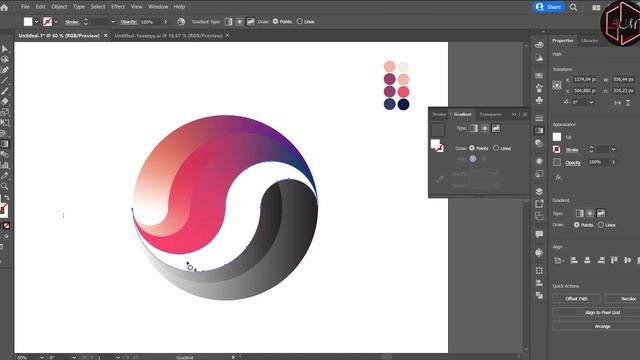The width and height of the screenshot is (640, 360).
Task: Click Opacity link in Appearance section
Action: click(573, 162)
